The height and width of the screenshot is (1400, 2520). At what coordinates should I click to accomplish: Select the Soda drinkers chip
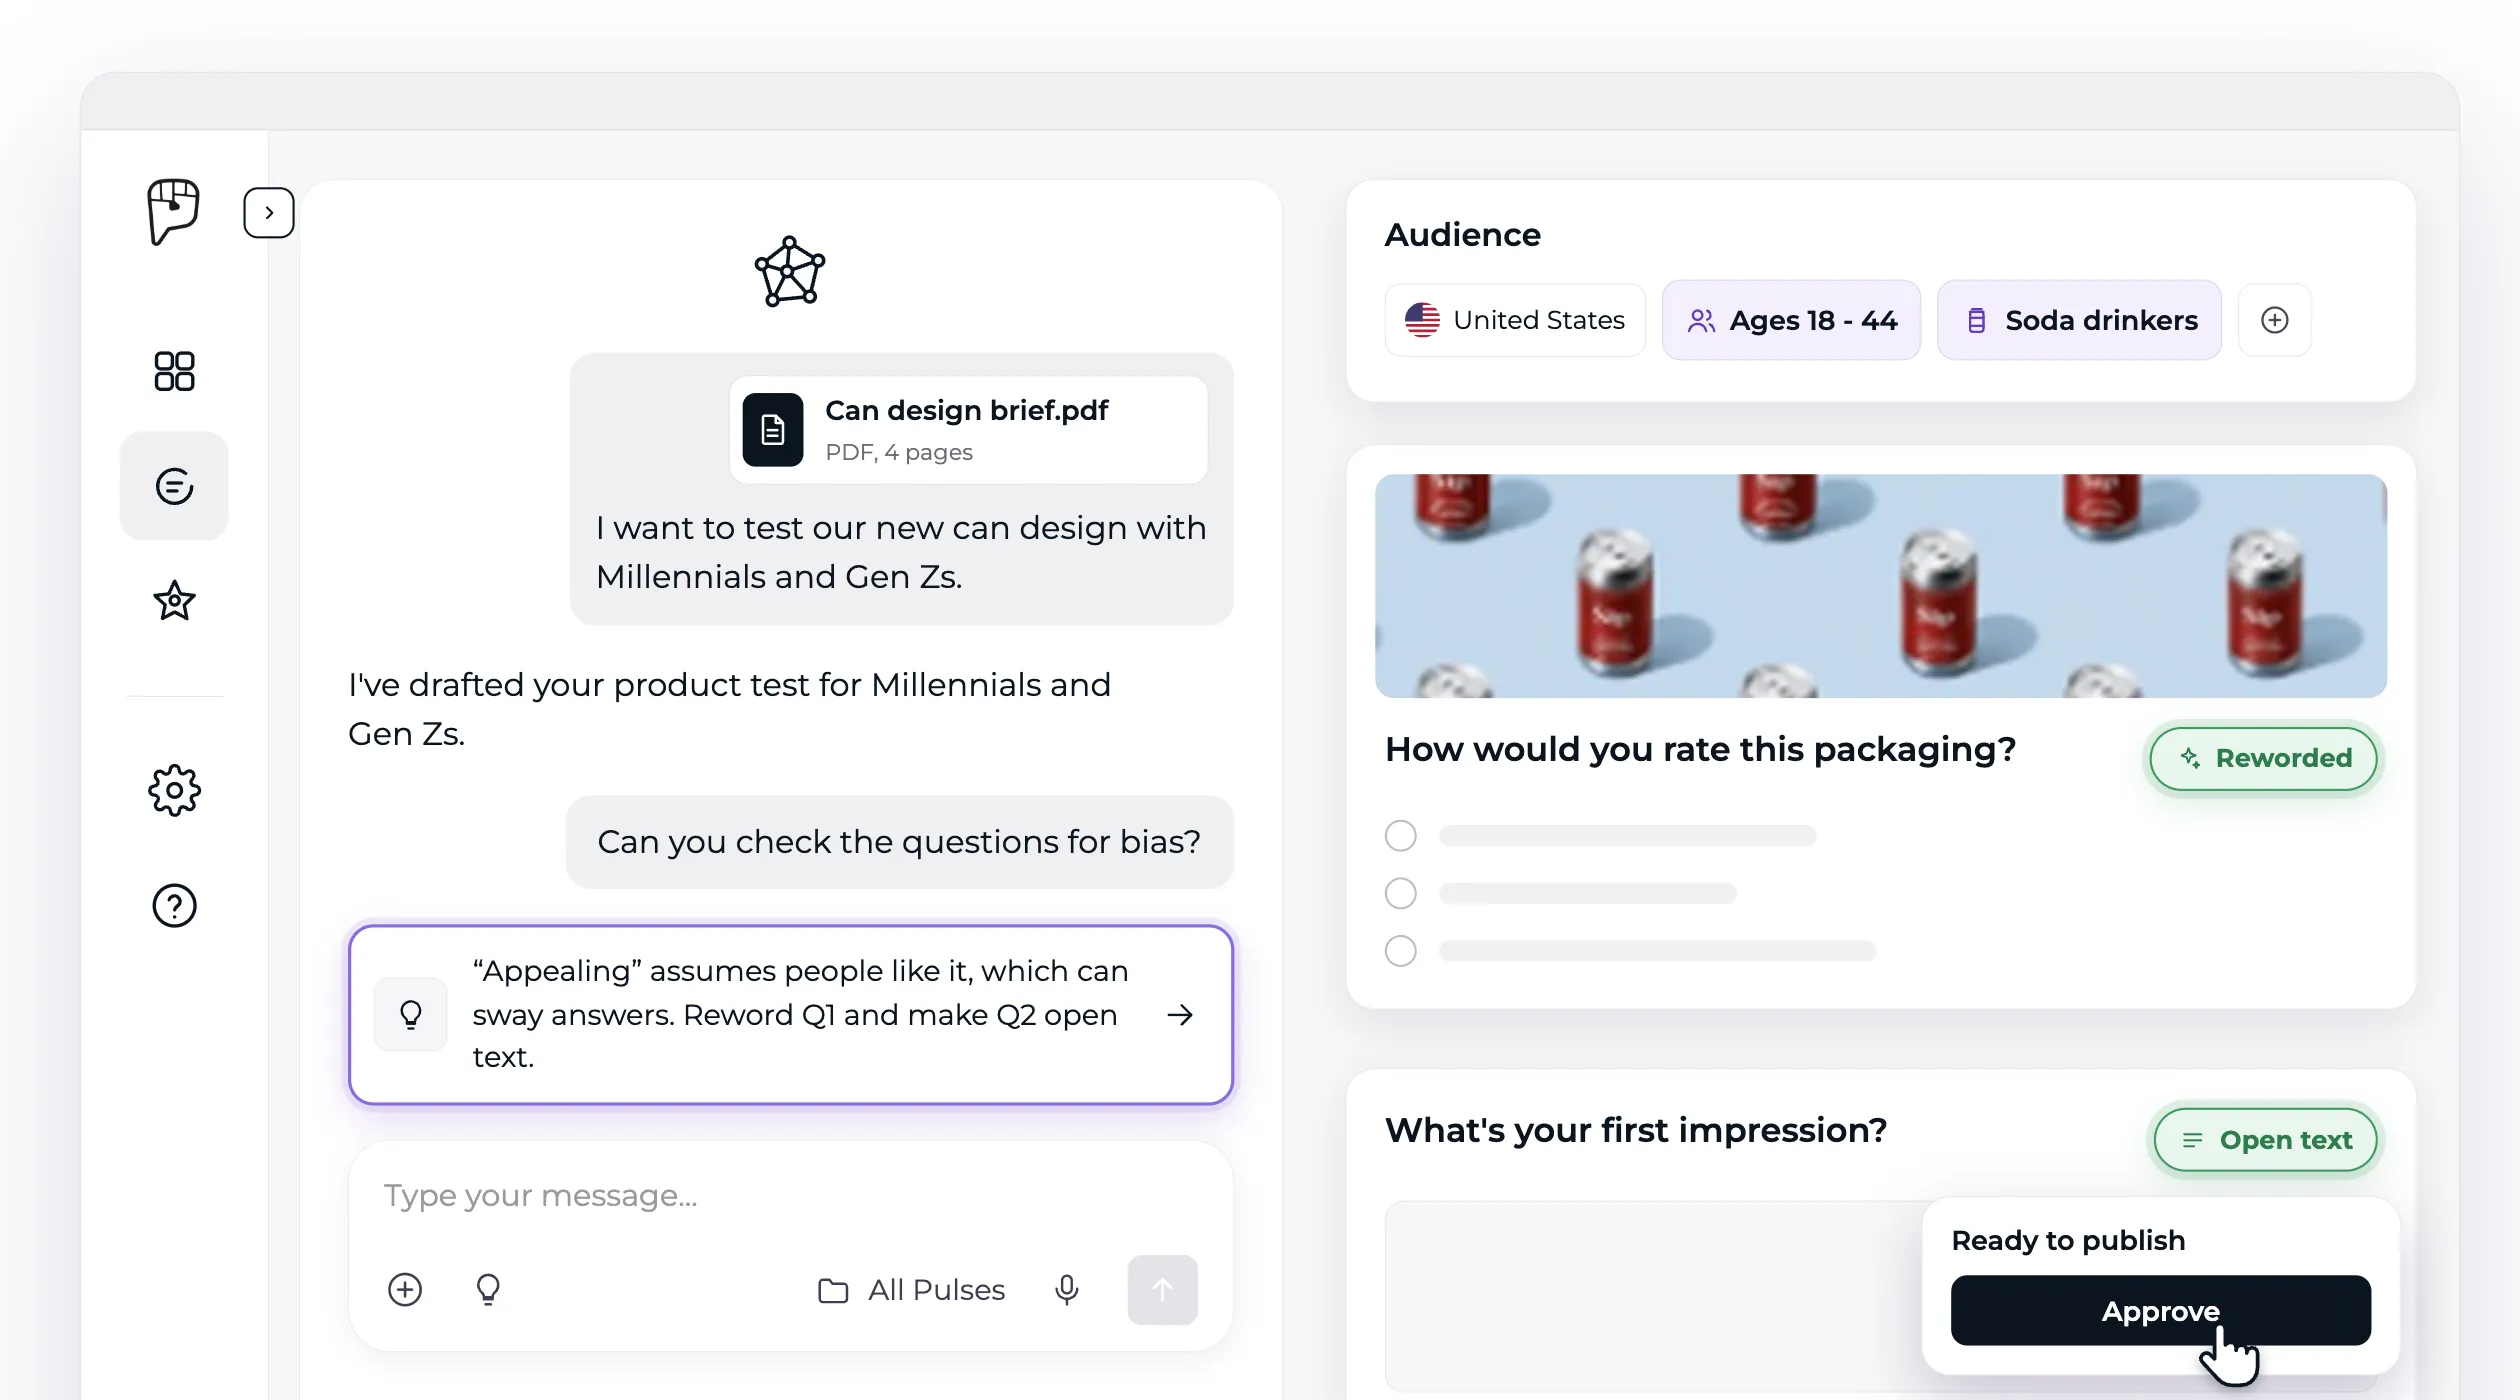click(x=2079, y=320)
